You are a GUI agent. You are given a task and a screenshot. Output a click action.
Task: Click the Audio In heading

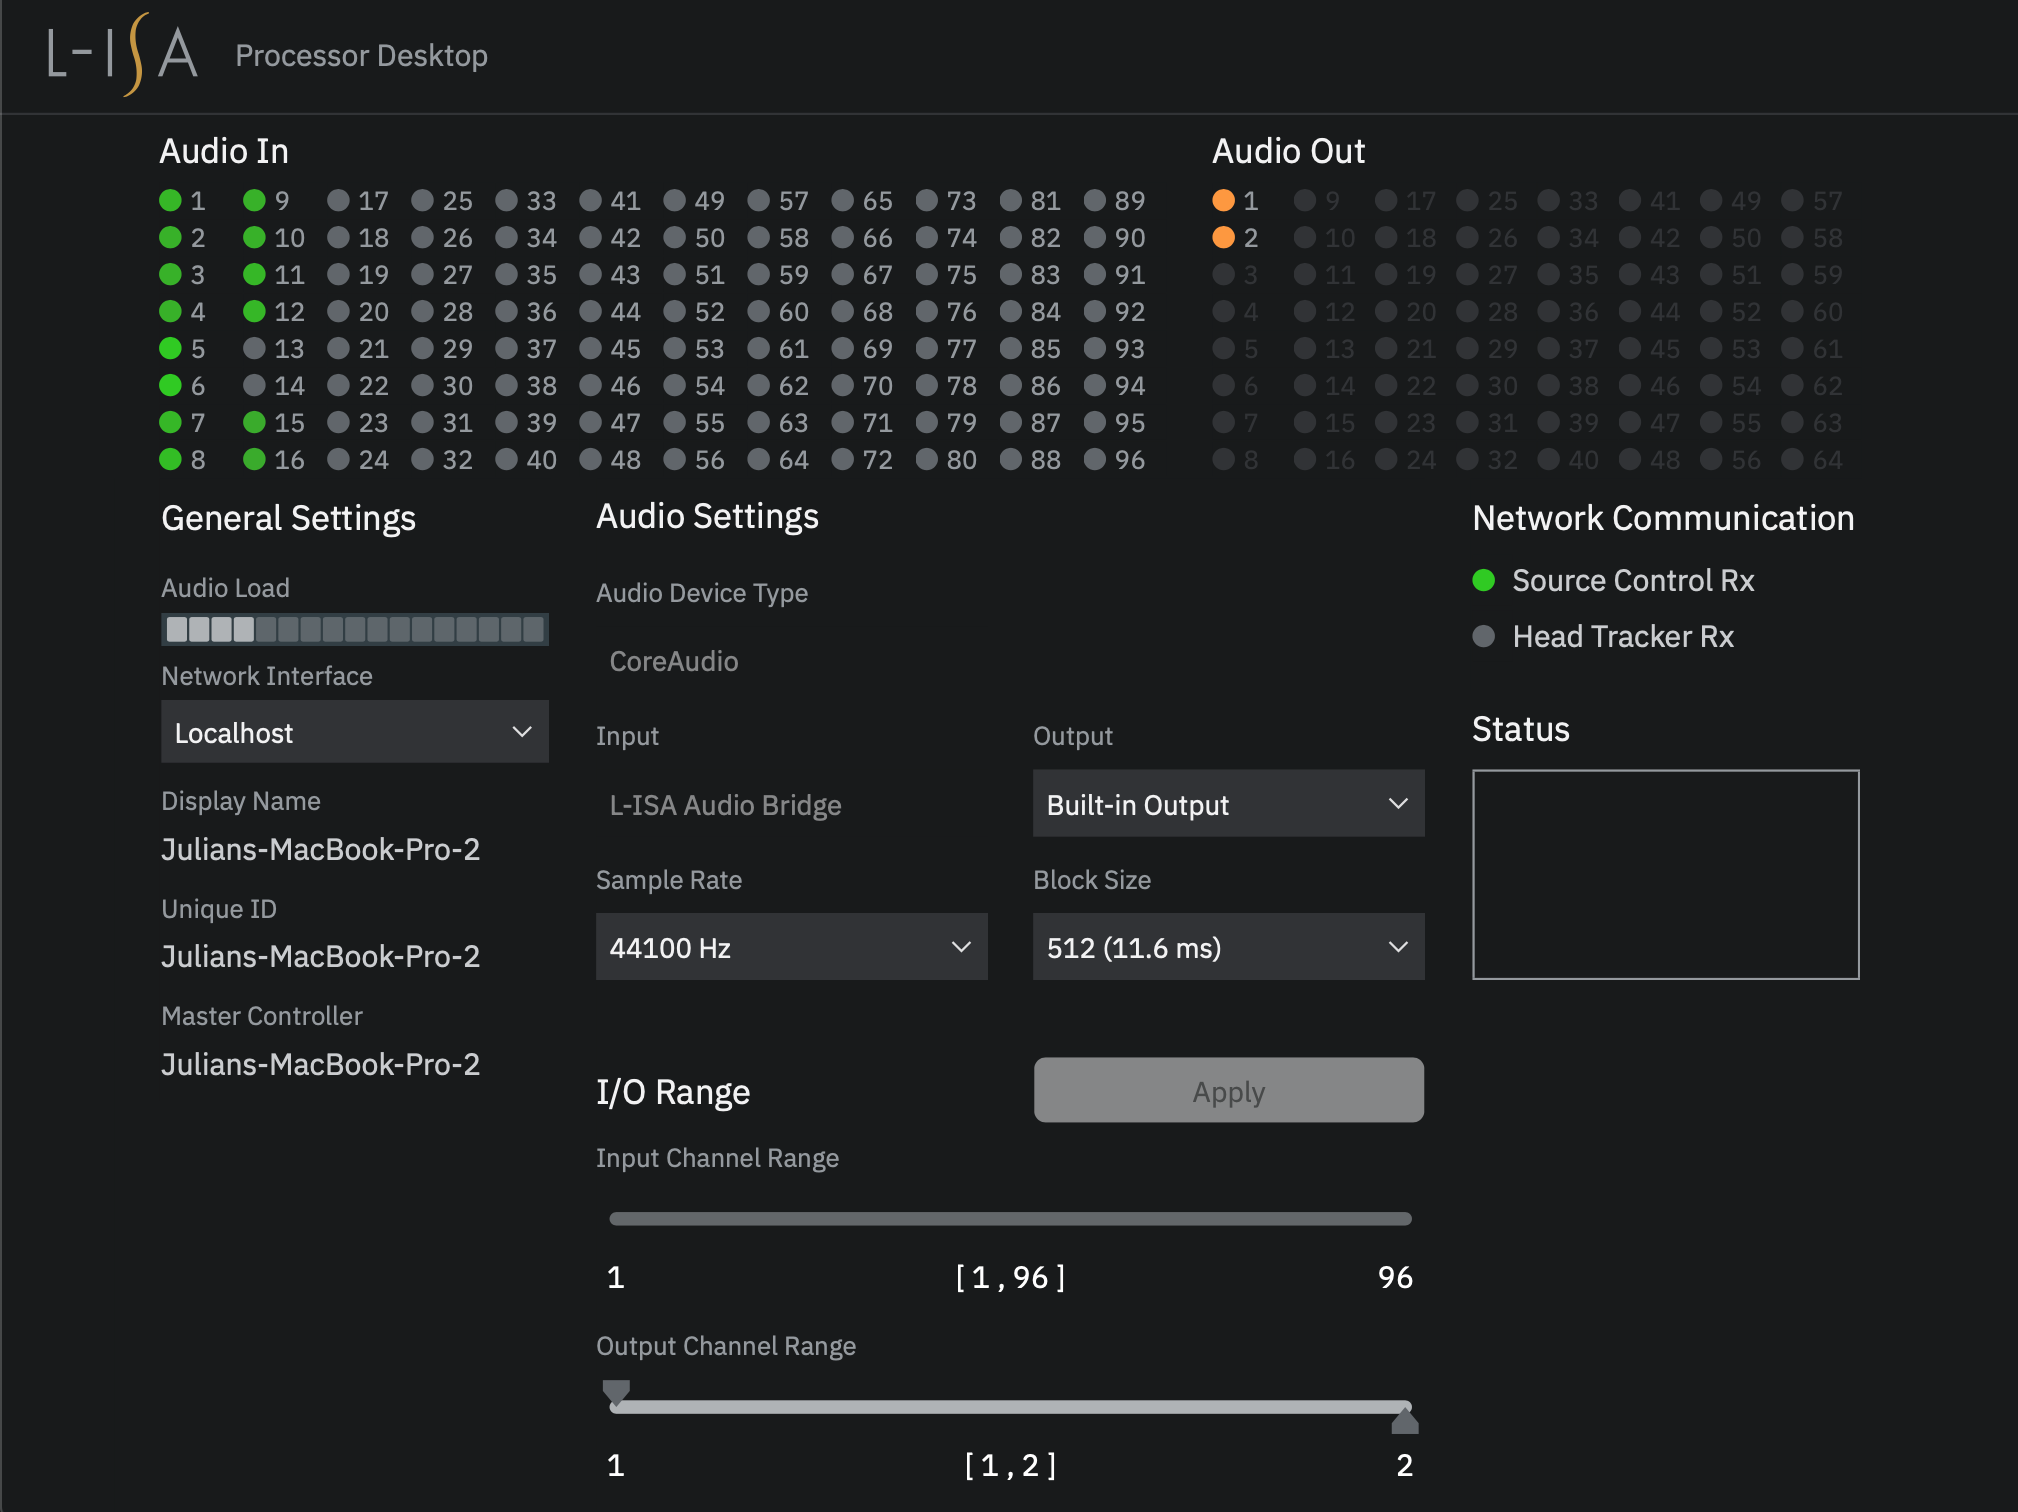[x=224, y=151]
